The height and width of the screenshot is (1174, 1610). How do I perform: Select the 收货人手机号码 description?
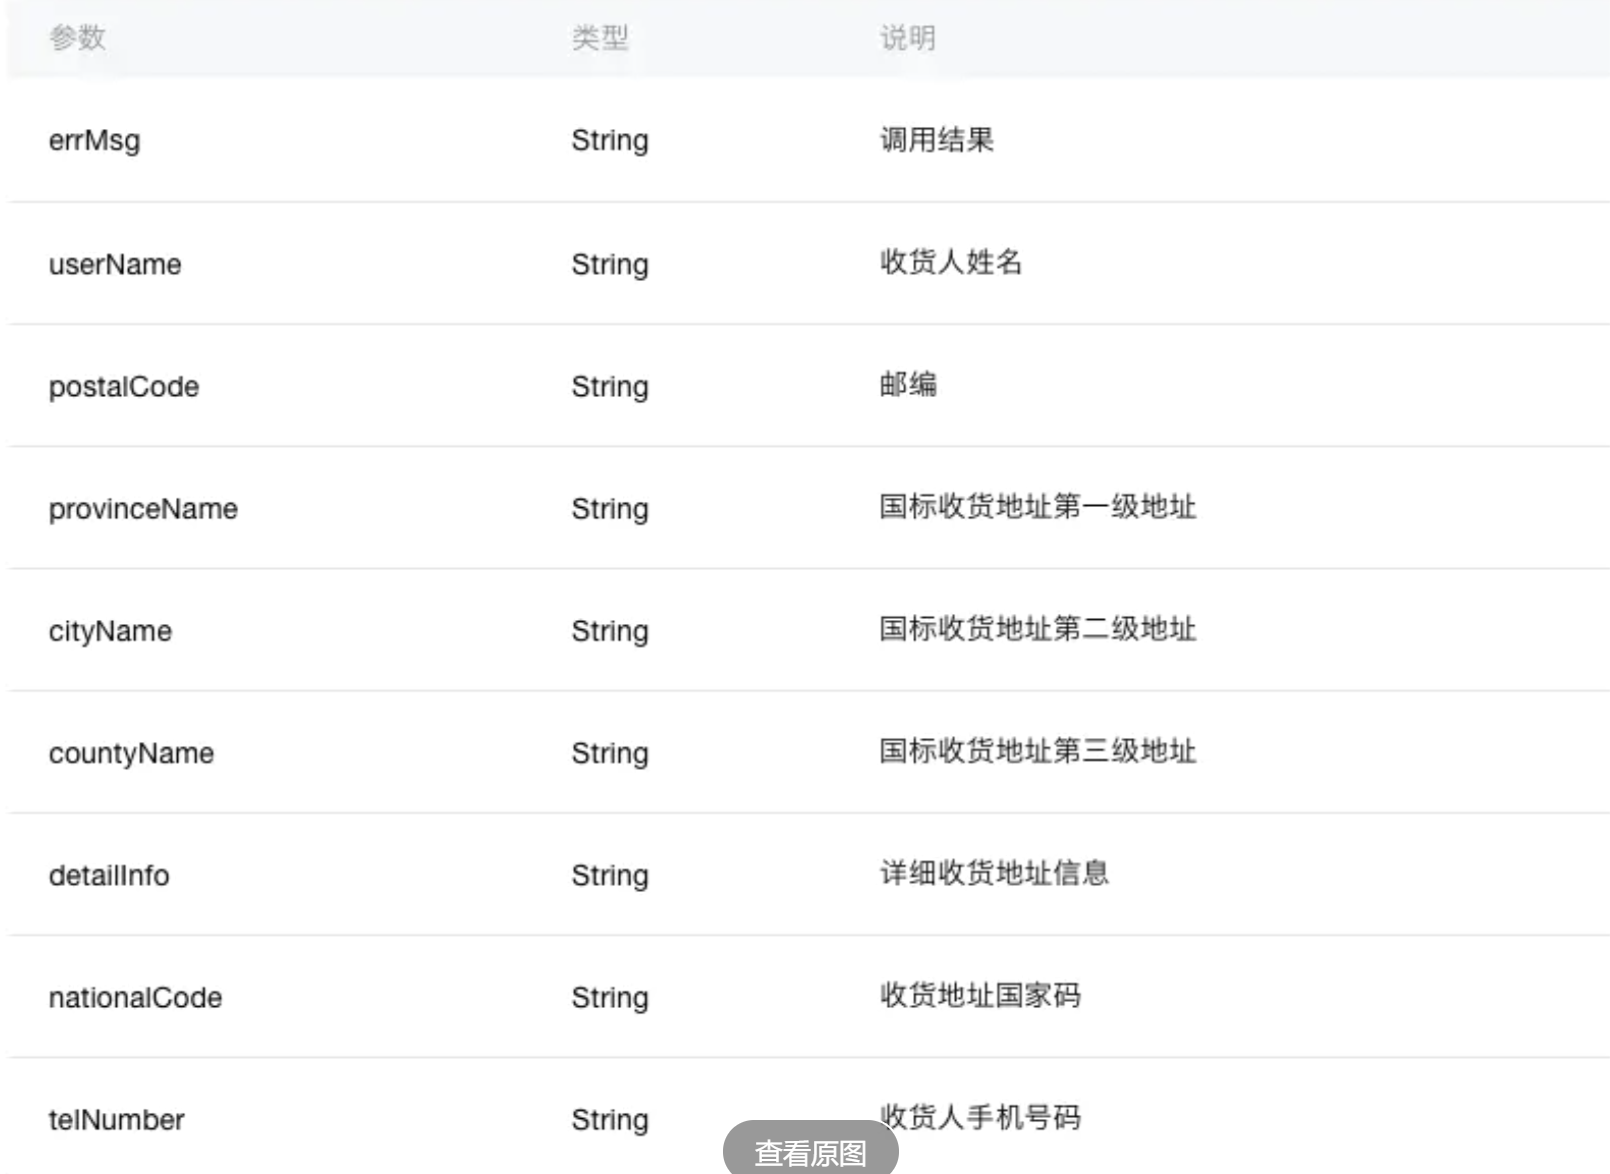[980, 1117]
